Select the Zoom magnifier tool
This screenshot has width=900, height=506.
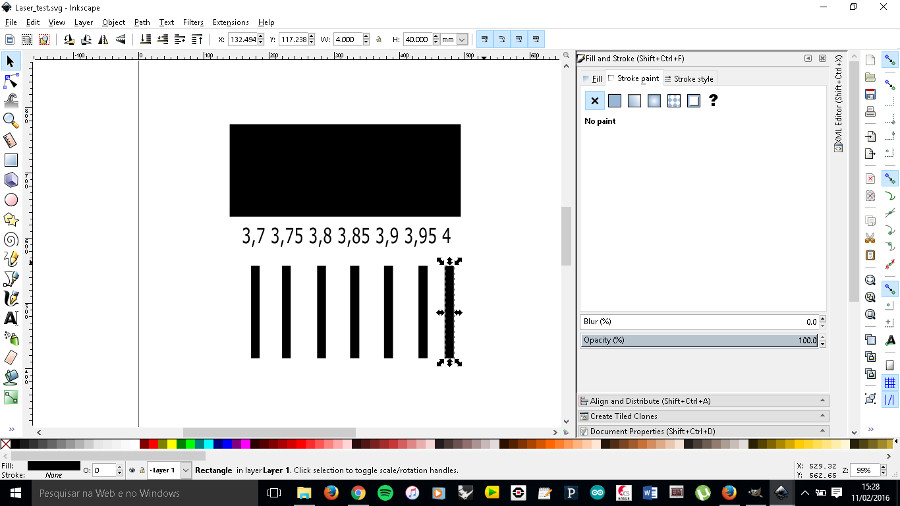pos(10,120)
